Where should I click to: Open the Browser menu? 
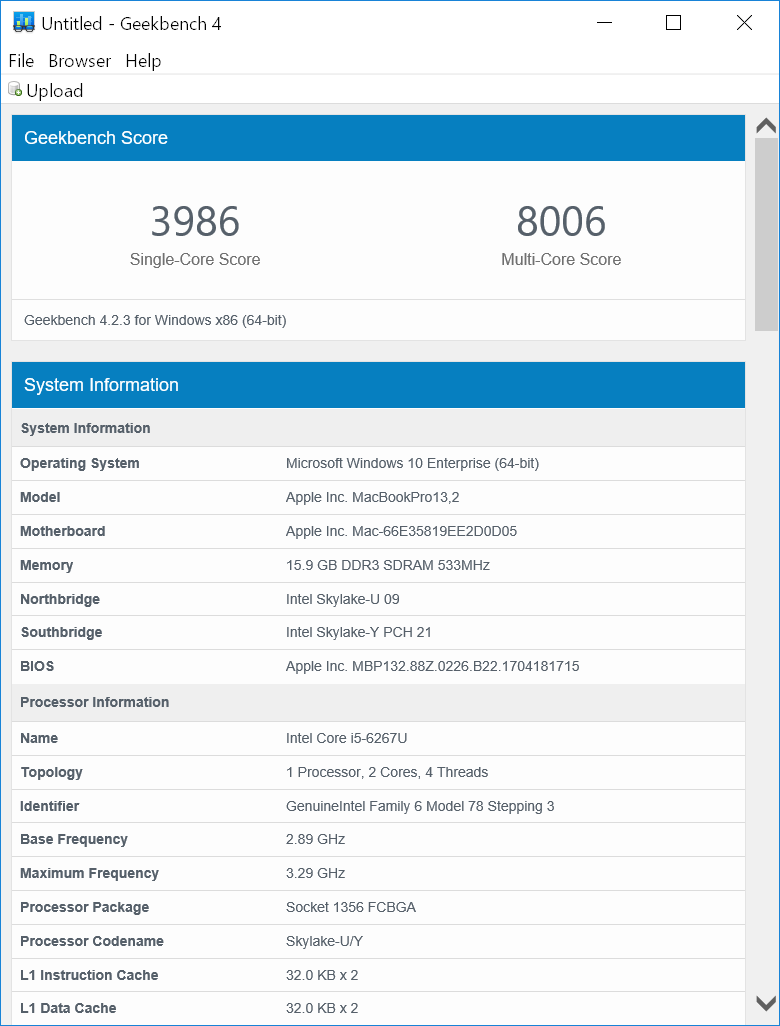80,61
